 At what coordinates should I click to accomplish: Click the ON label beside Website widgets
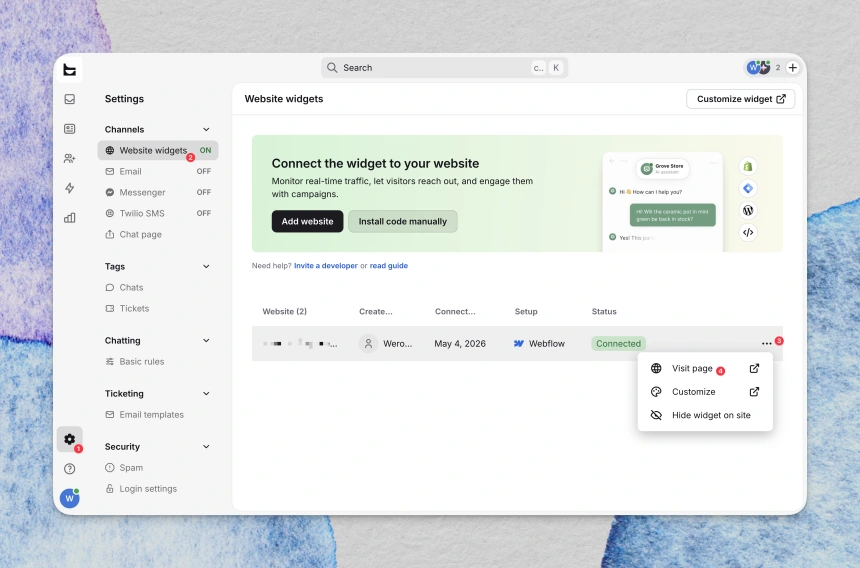205,150
